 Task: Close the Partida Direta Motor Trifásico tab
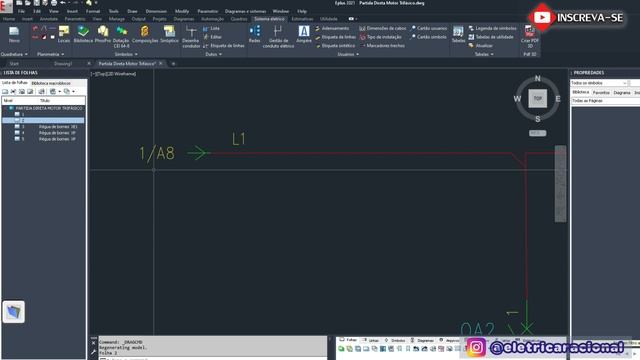161,64
